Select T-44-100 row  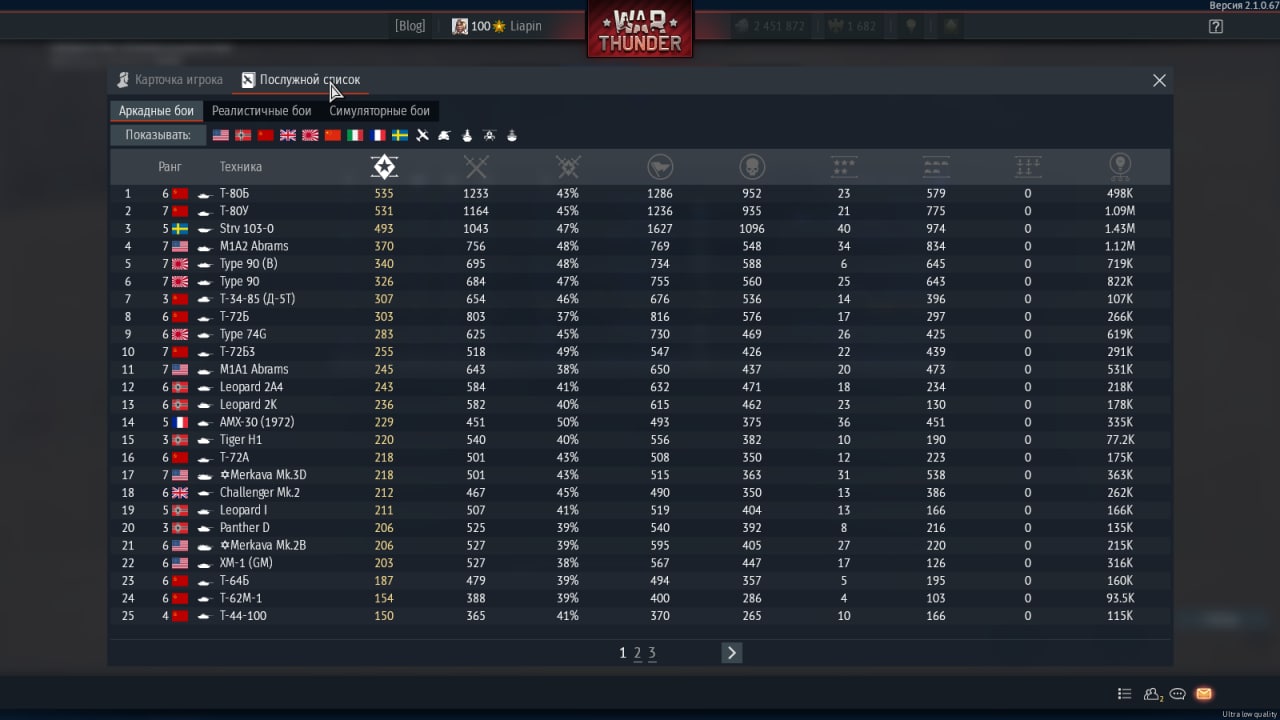(x=640, y=616)
